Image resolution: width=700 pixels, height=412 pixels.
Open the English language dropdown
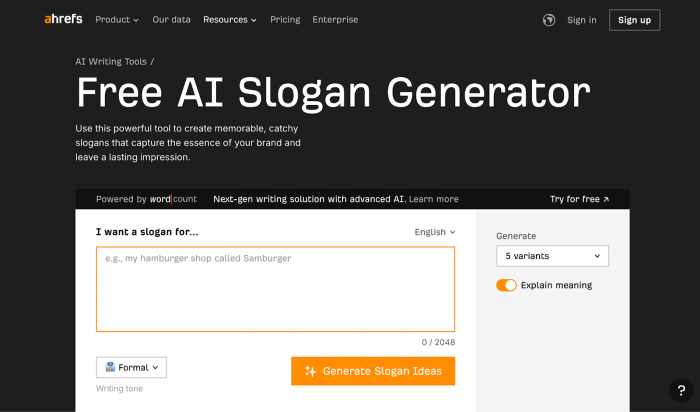[x=434, y=232]
